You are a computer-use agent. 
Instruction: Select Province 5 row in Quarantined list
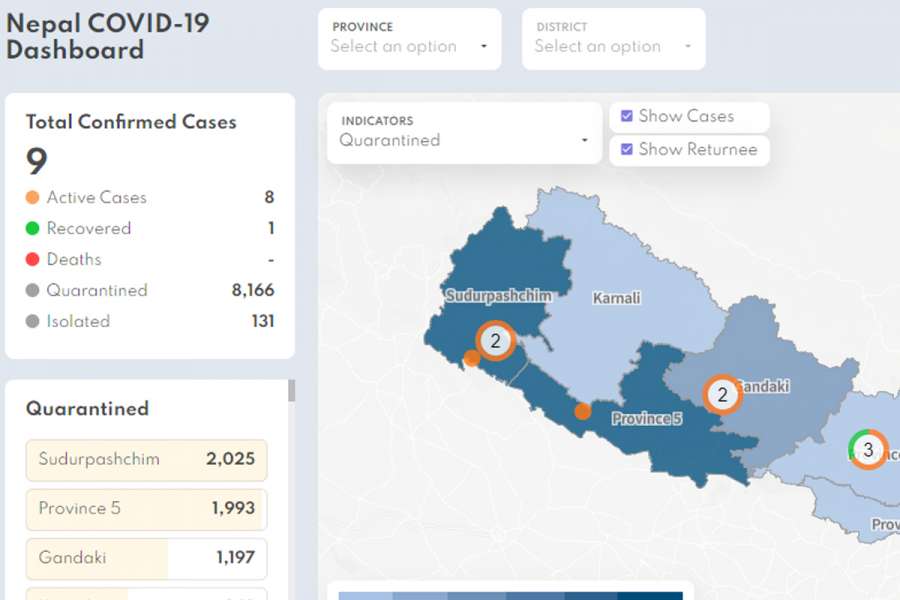click(146, 509)
